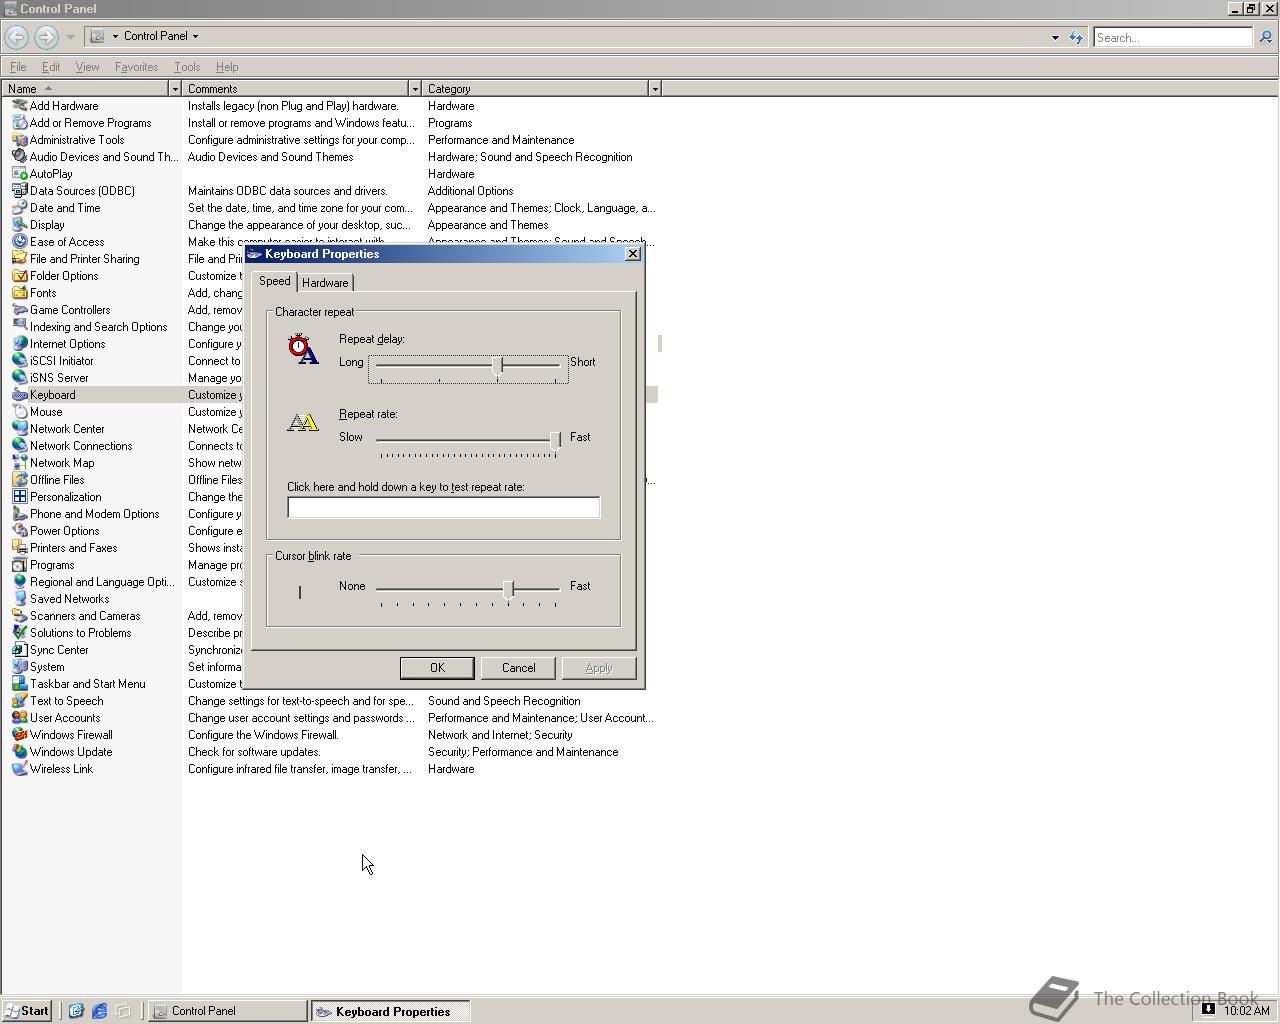Select the Game Controllers icon
Screen dimensions: 1280x1024
[x=19, y=310]
